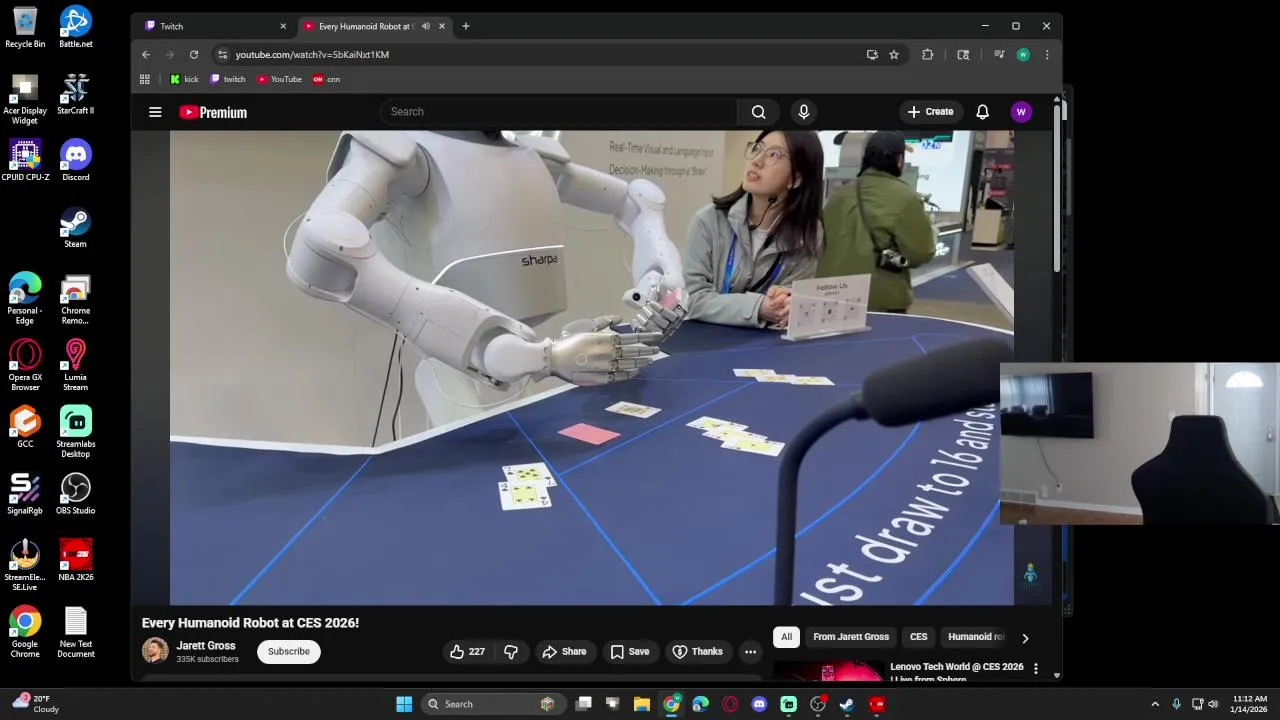1280x720 pixels.
Task: Subscribe to Jarett Gross
Action: click(x=288, y=652)
